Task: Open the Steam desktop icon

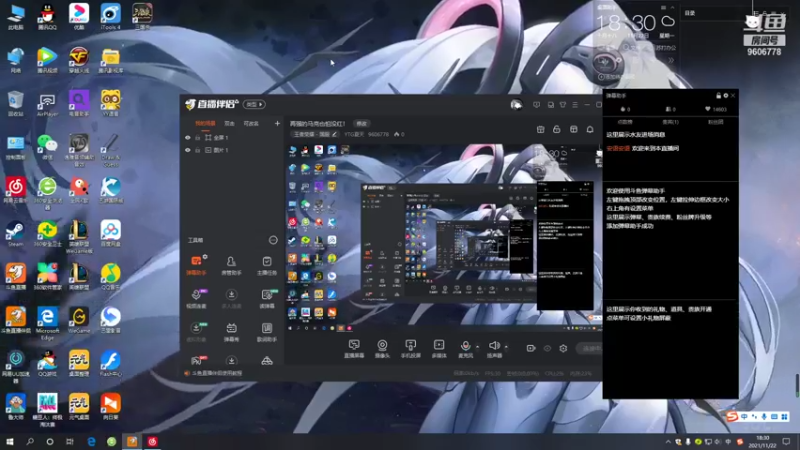Action: [15, 234]
